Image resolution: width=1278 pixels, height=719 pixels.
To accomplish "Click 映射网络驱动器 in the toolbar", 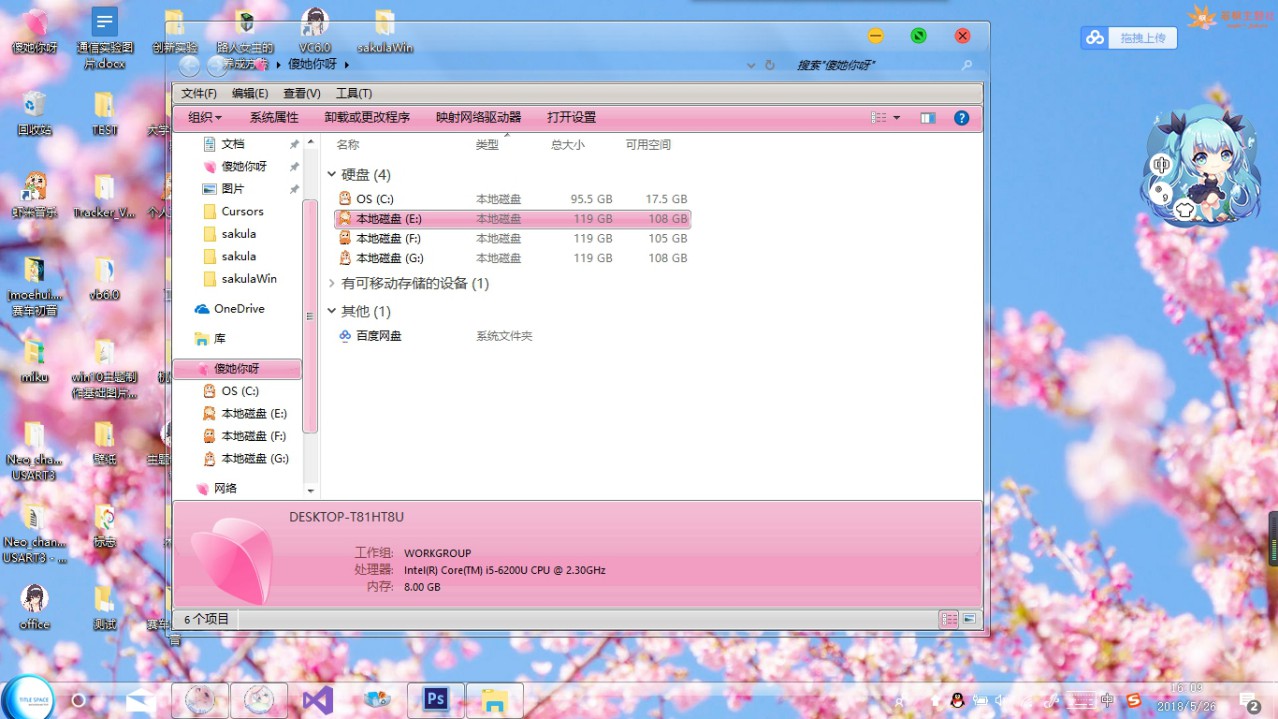I will click(478, 118).
